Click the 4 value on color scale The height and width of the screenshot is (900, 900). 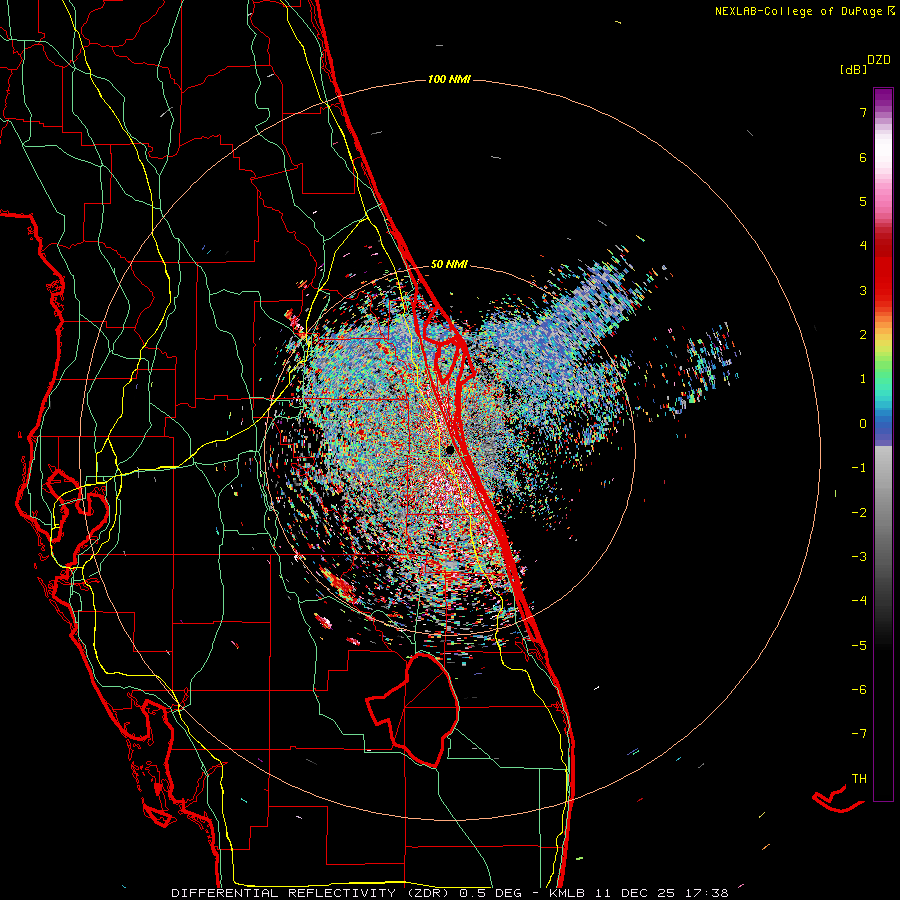pos(863,246)
